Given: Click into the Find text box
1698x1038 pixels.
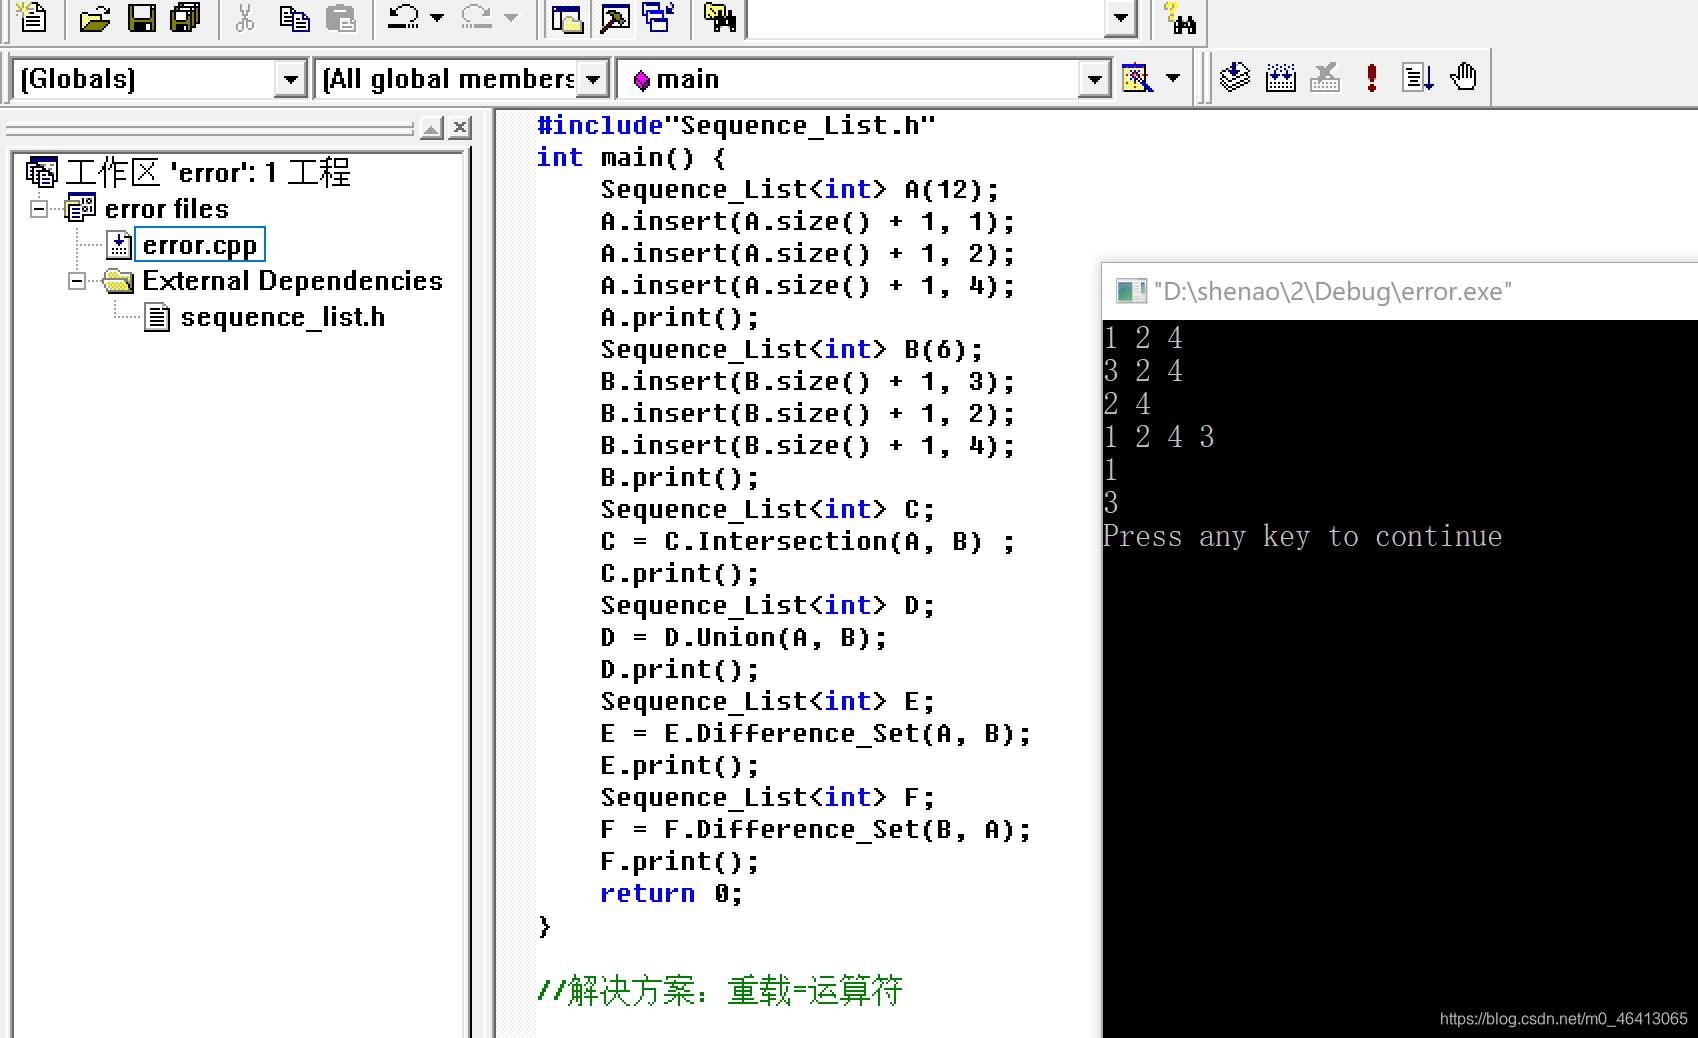Looking at the screenshot, I should pos(927,18).
